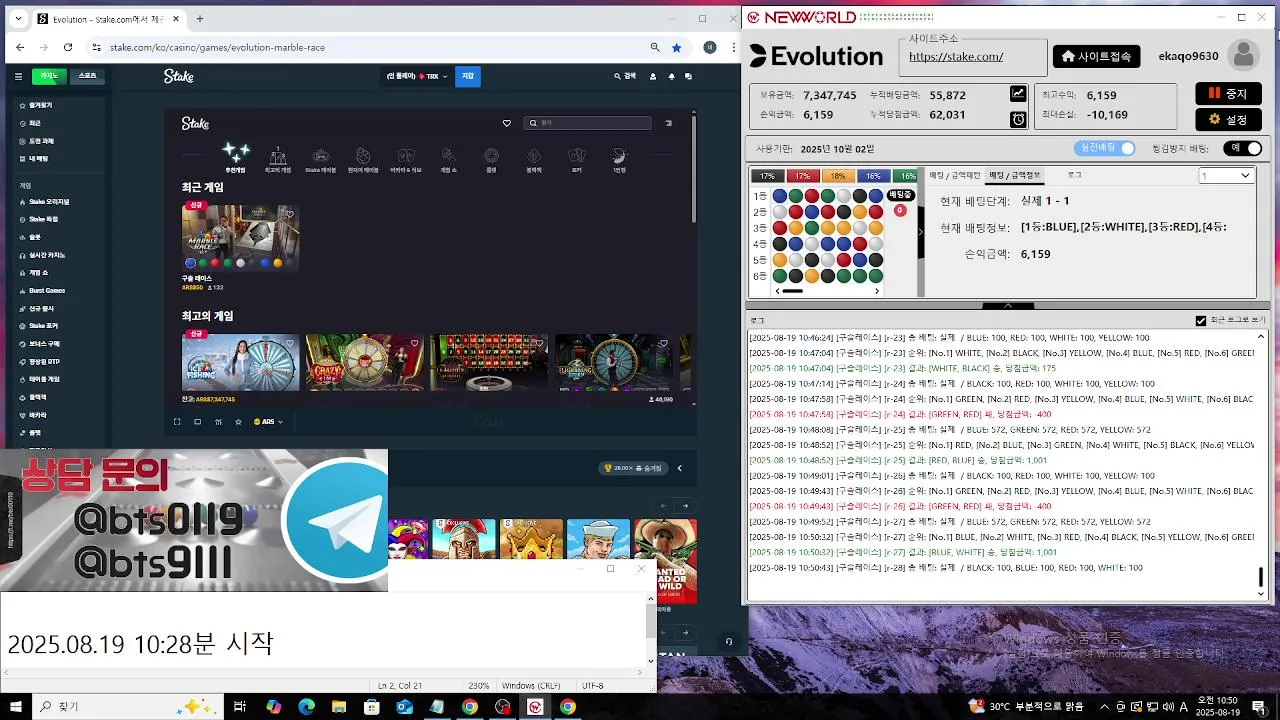Open the ARS currency dropdown below game
The width and height of the screenshot is (1280, 720).
click(268, 422)
